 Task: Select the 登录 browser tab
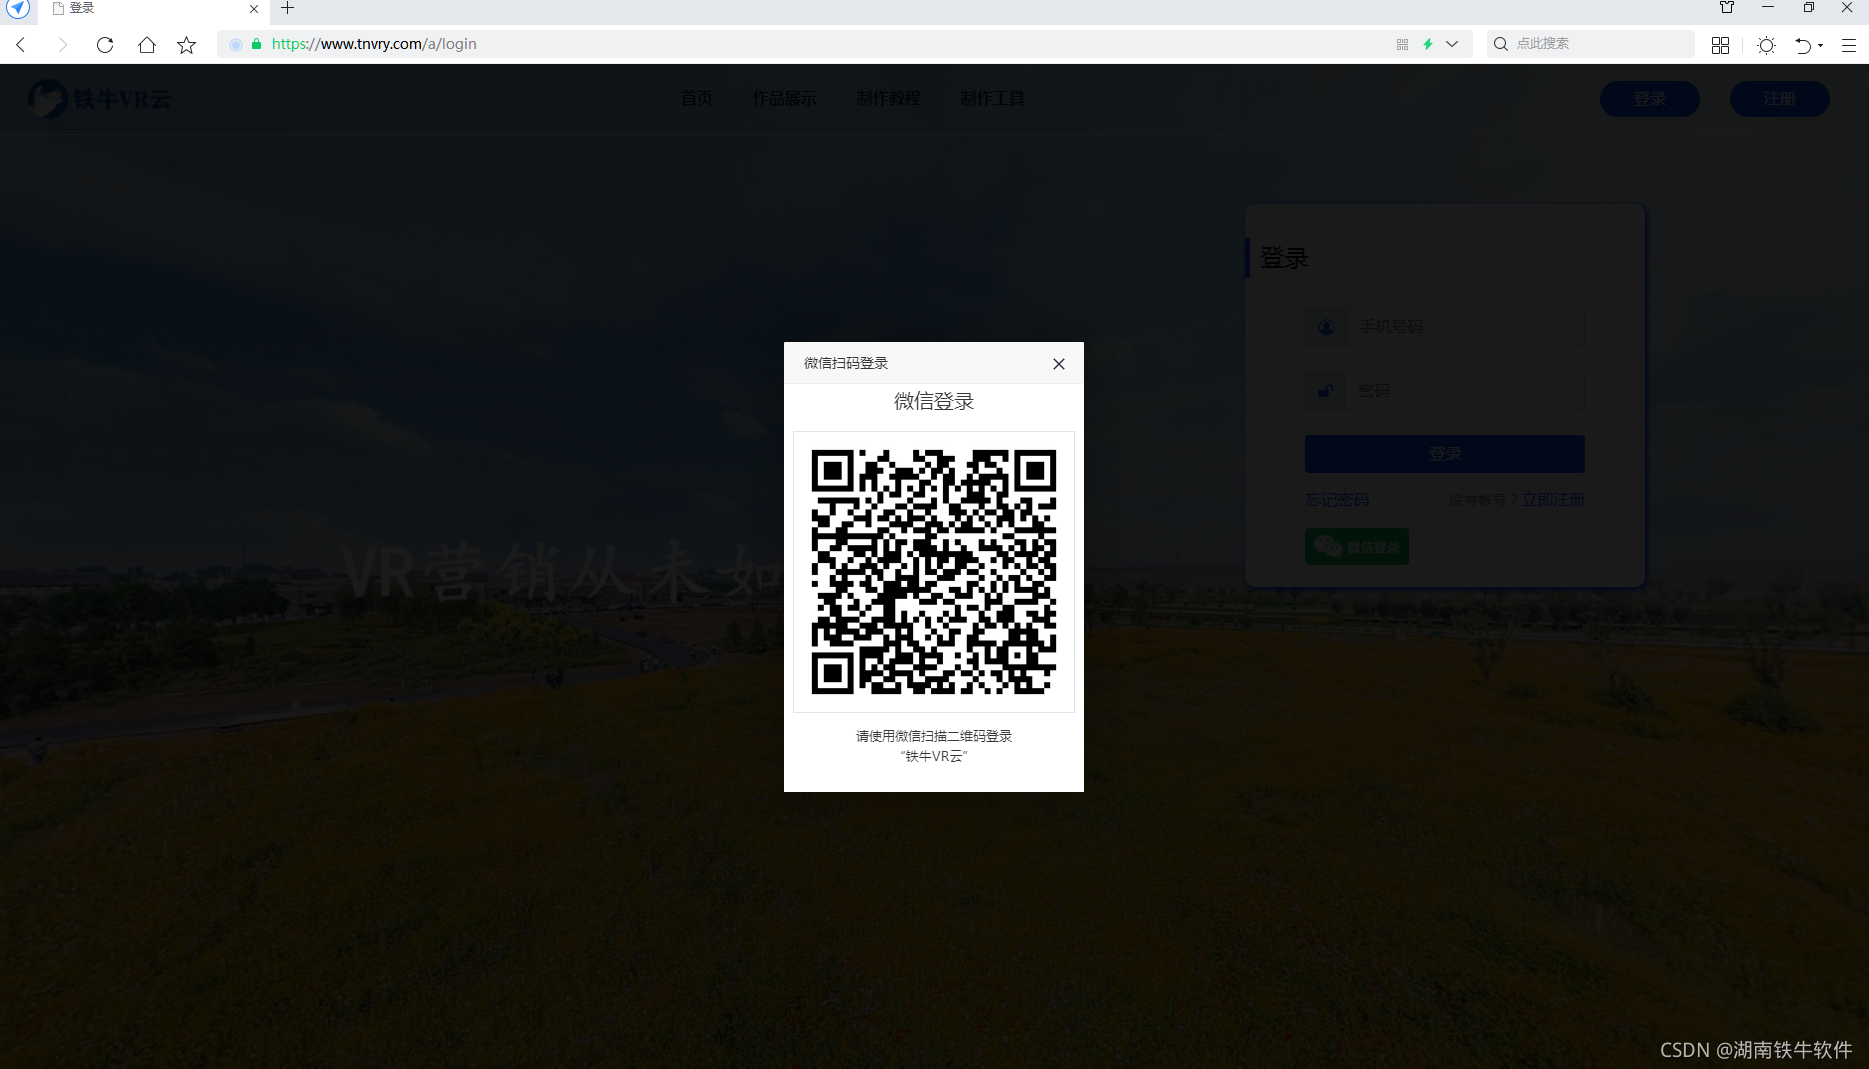tap(155, 9)
